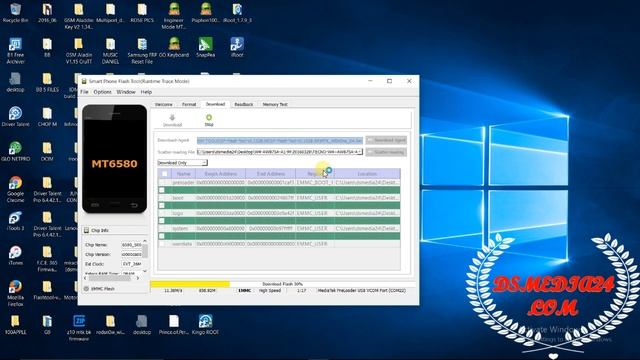Open the iRoot_1.7.9_1 installer icon
The image size is (640, 360).
tap(237, 13)
